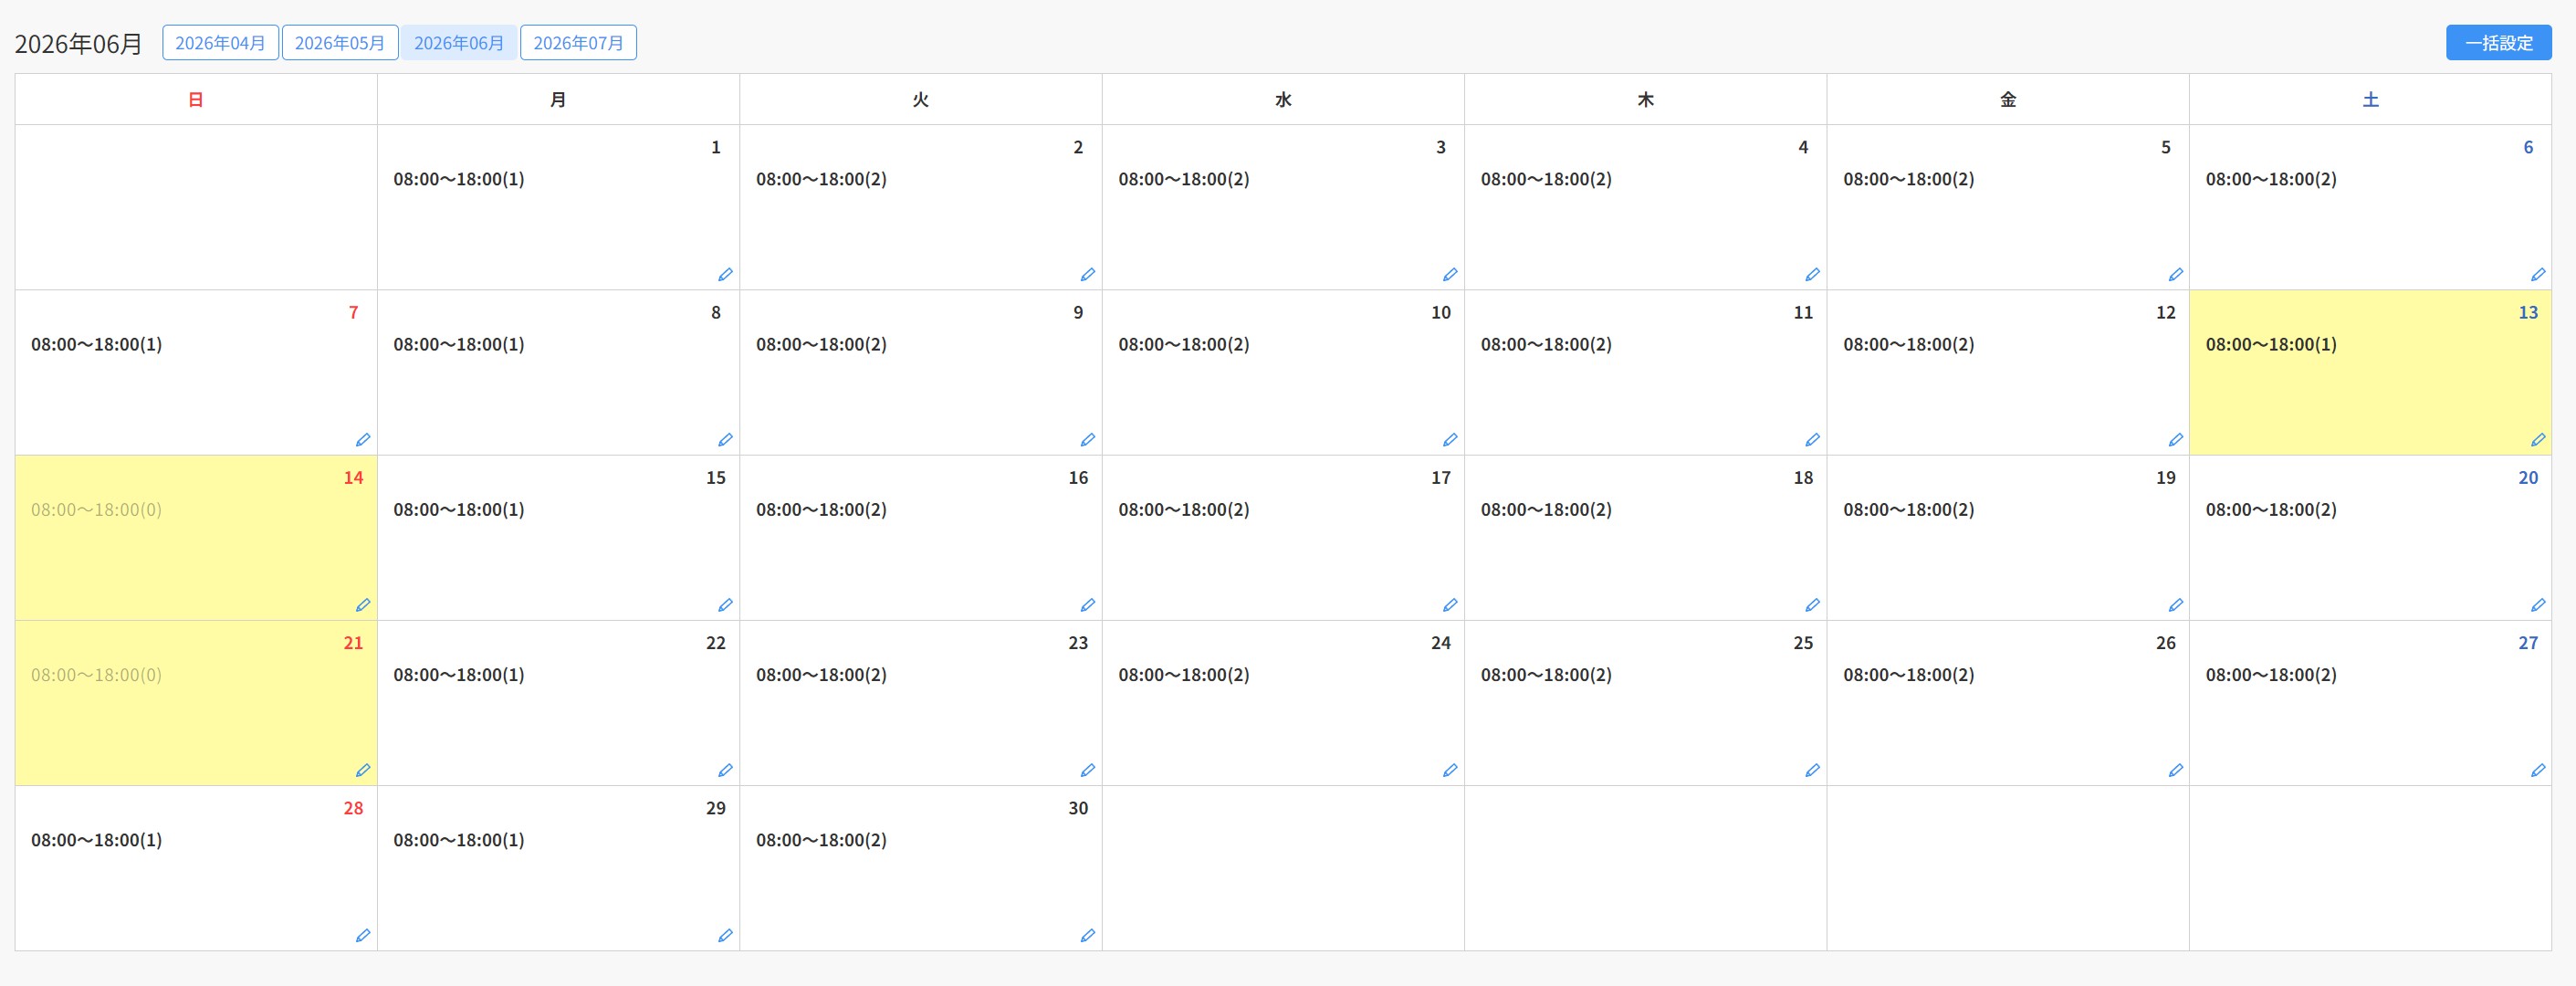Click the pencil icon for June 22
Image resolution: width=2576 pixels, height=986 pixels.
[x=725, y=770]
